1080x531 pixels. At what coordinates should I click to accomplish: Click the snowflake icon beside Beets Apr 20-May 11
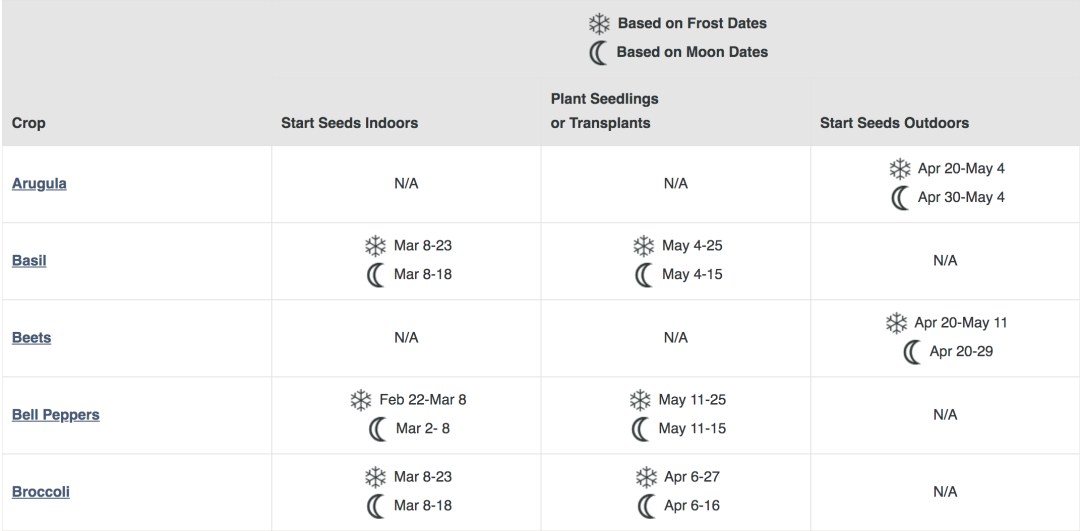[896, 322]
